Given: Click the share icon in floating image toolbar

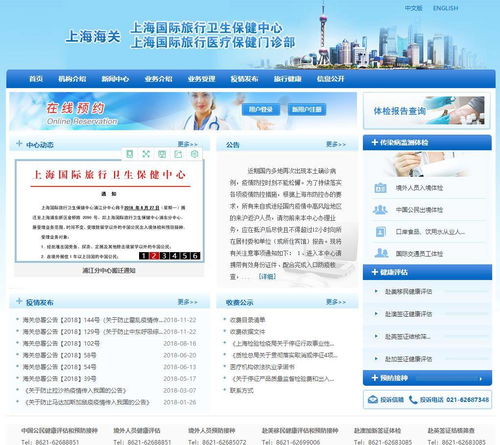Looking at the screenshot, I should pos(178,154).
